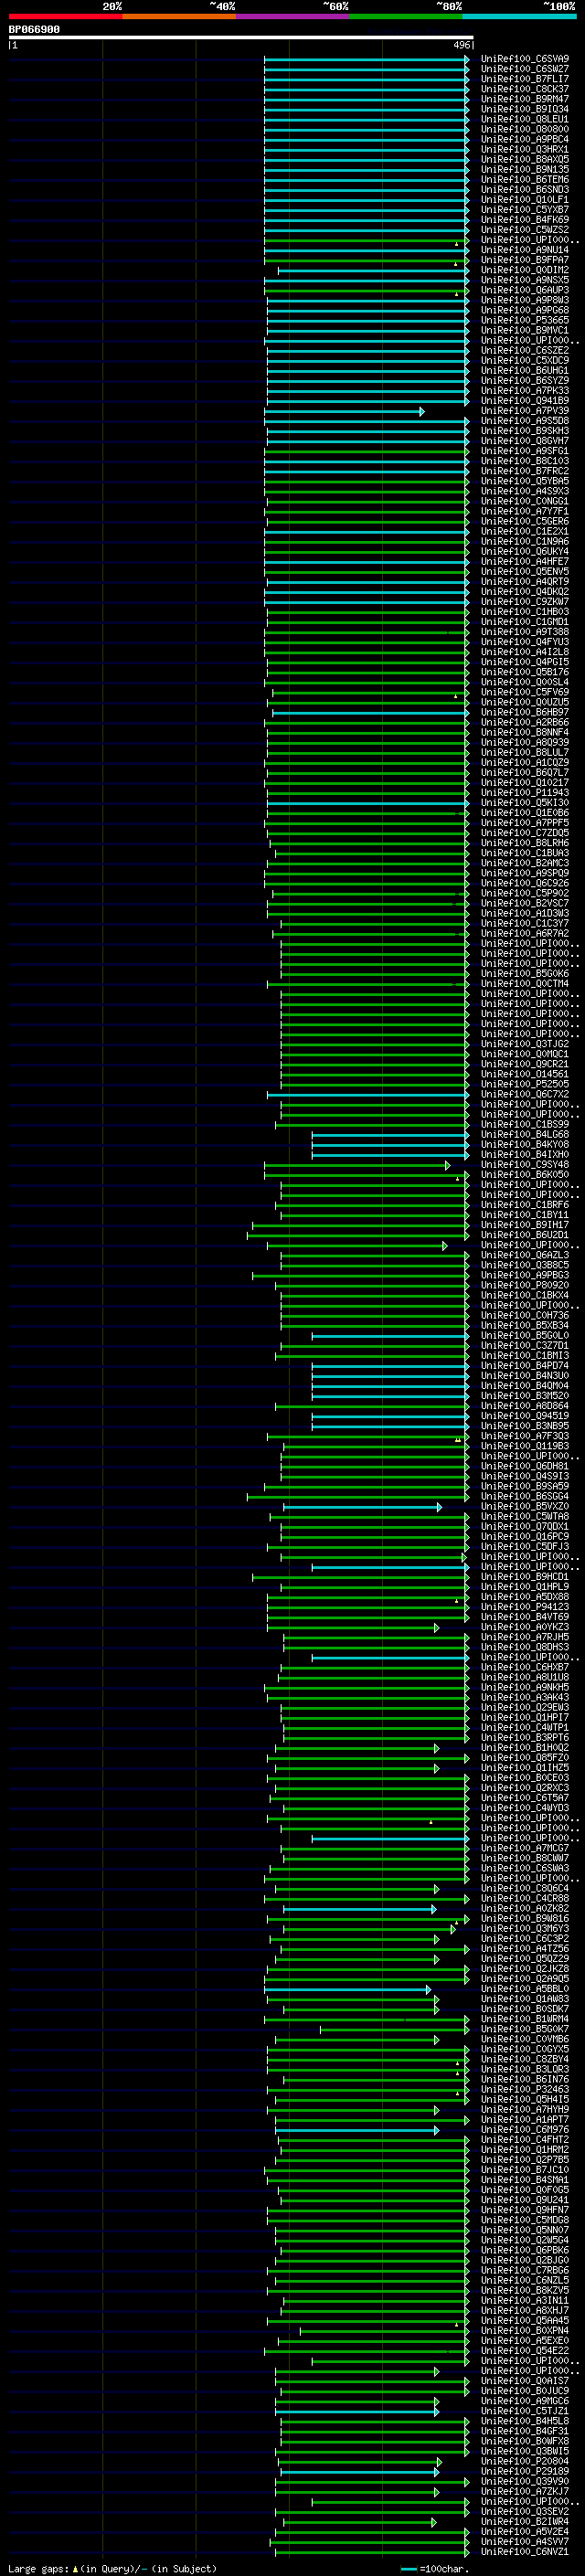Select label UniRef100_A6R7A2
The height and width of the screenshot is (2576, 585).
tap(524, 934)
